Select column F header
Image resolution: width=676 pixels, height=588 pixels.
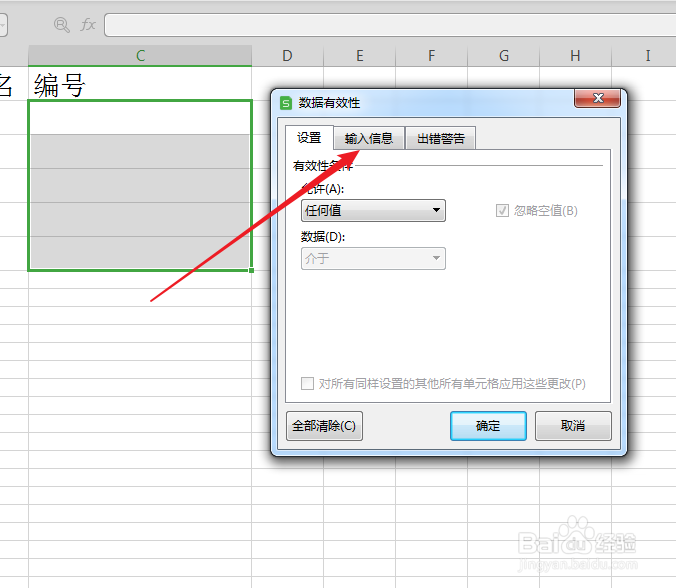[432, 56]
